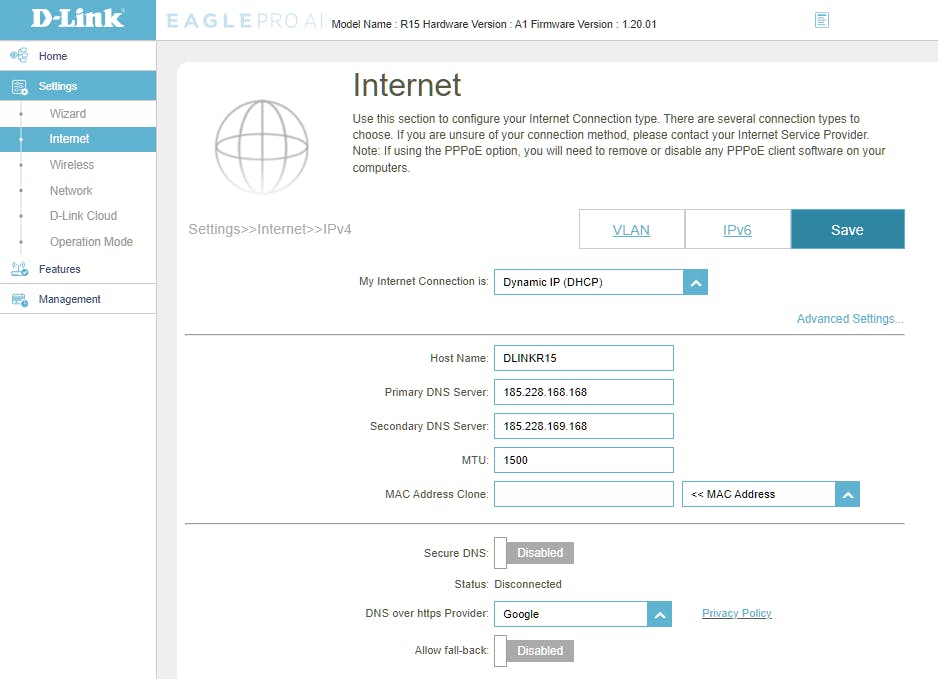Click the Host Name input field
The height and width of the screenshot is (679, 938).
[583, 358]
